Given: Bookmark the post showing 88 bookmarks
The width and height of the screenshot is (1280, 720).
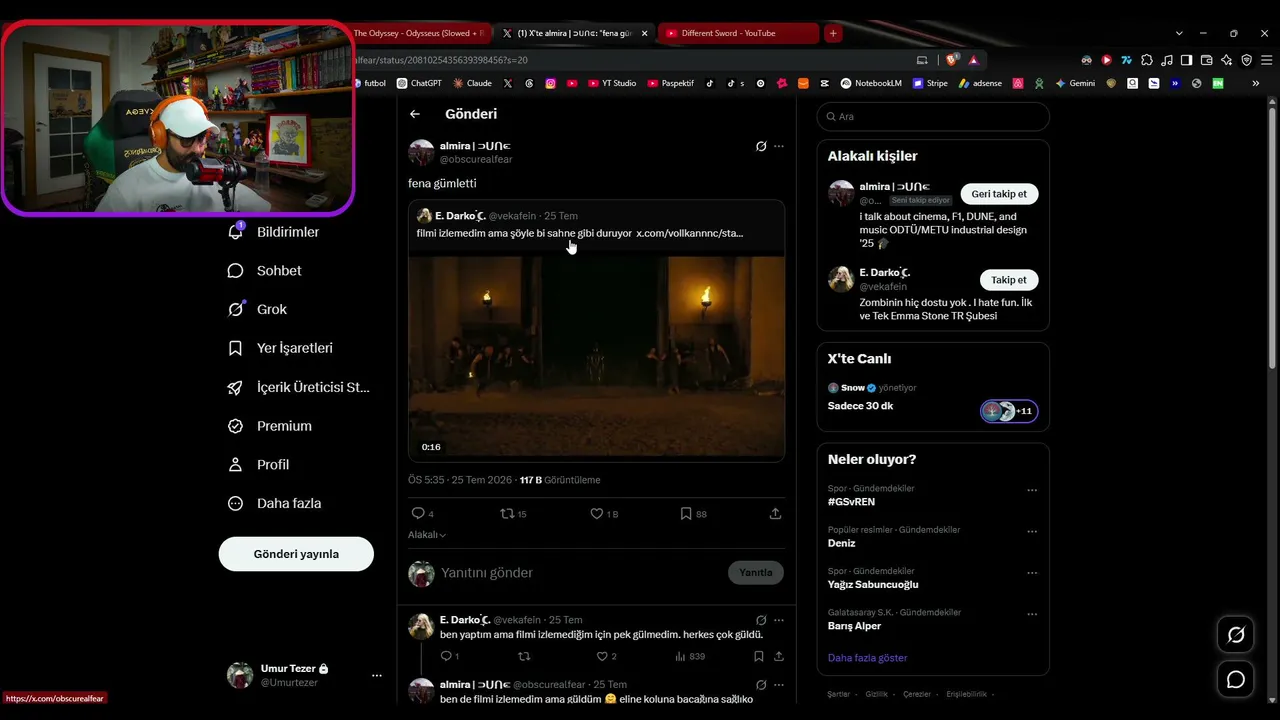Looking at the screenshot, I should (693, 514).
